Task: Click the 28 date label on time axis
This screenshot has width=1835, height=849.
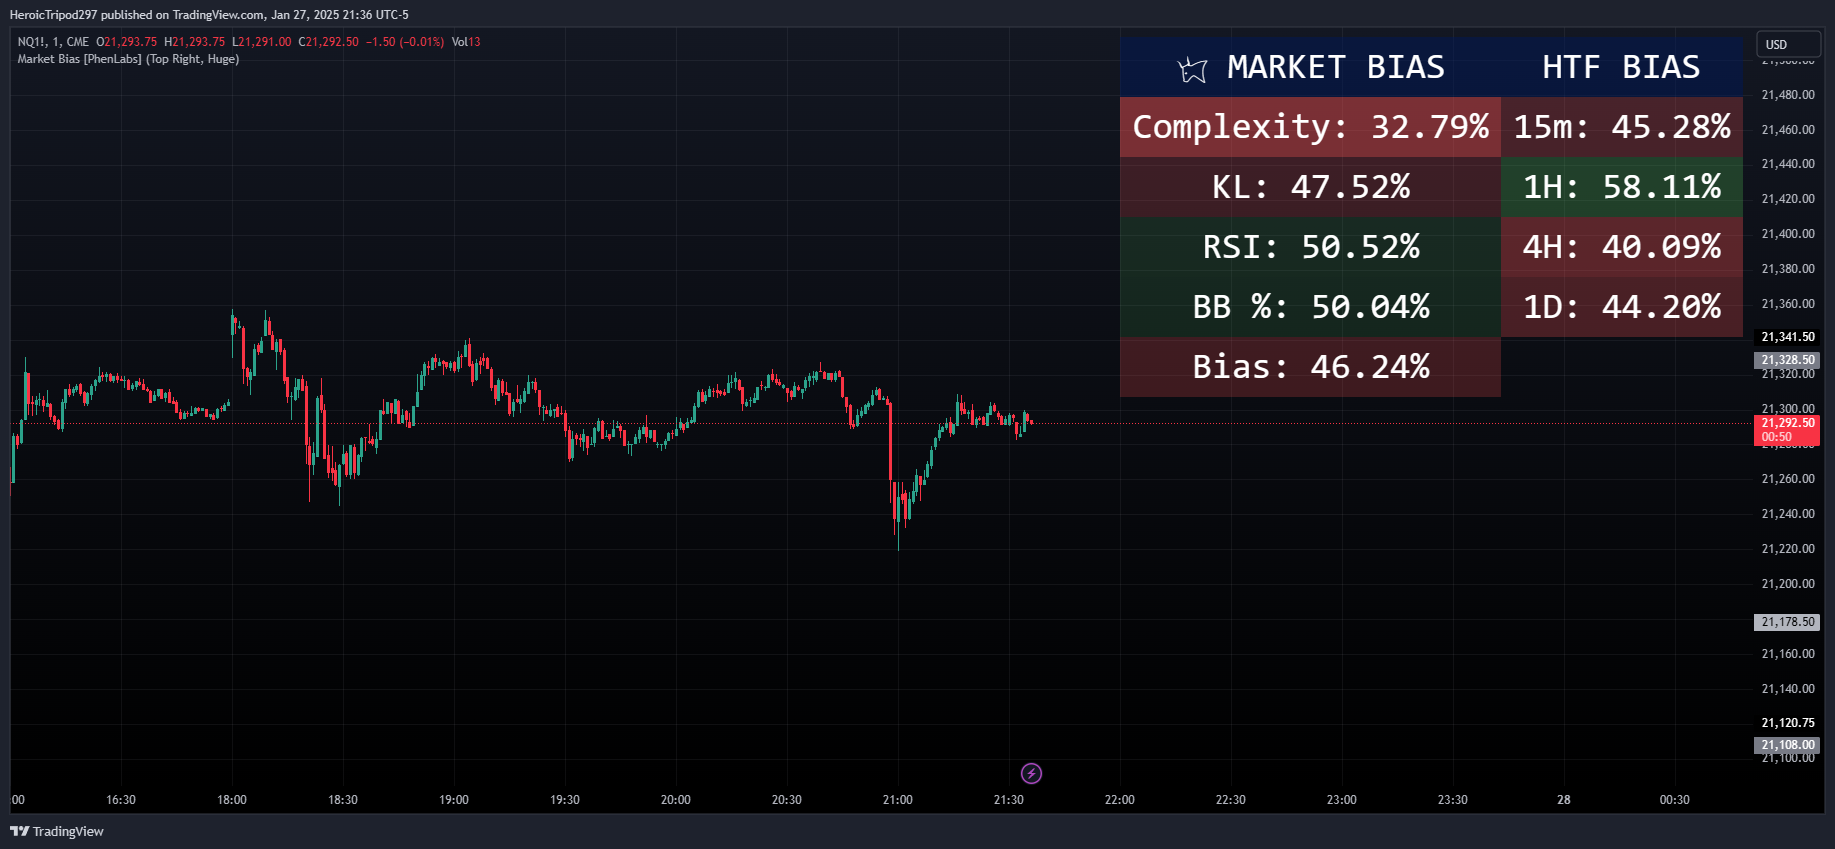Action: (1563, 800)
